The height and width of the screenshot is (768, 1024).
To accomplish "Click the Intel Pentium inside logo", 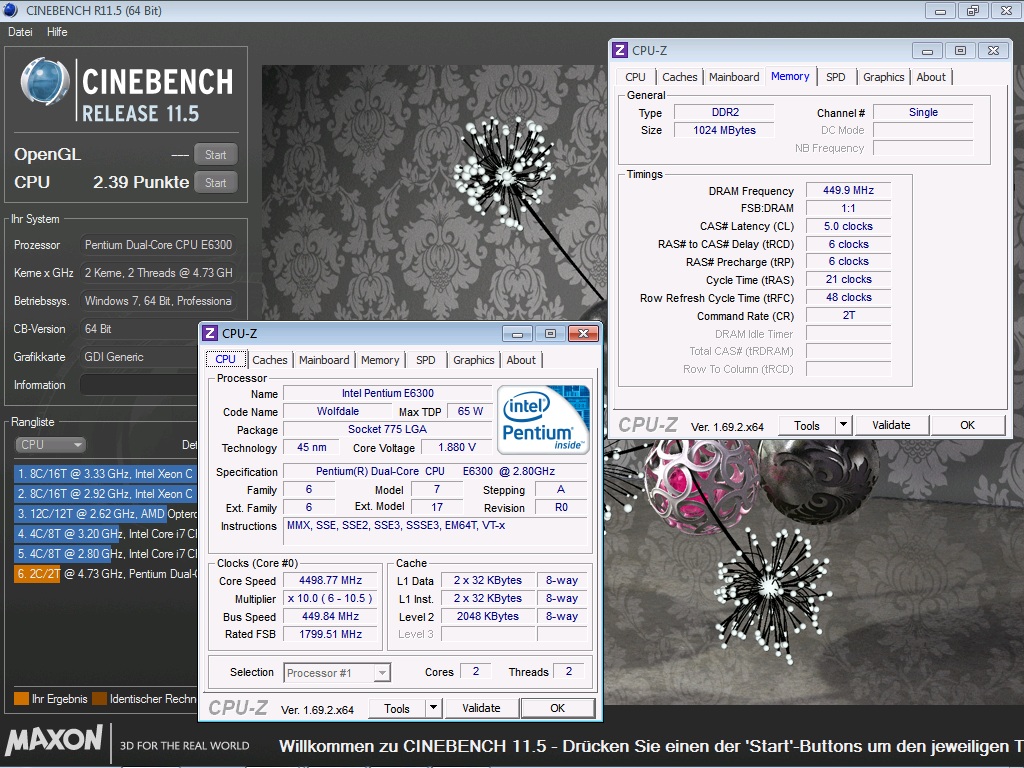I will pyautogui.click(x=543, y=419).
